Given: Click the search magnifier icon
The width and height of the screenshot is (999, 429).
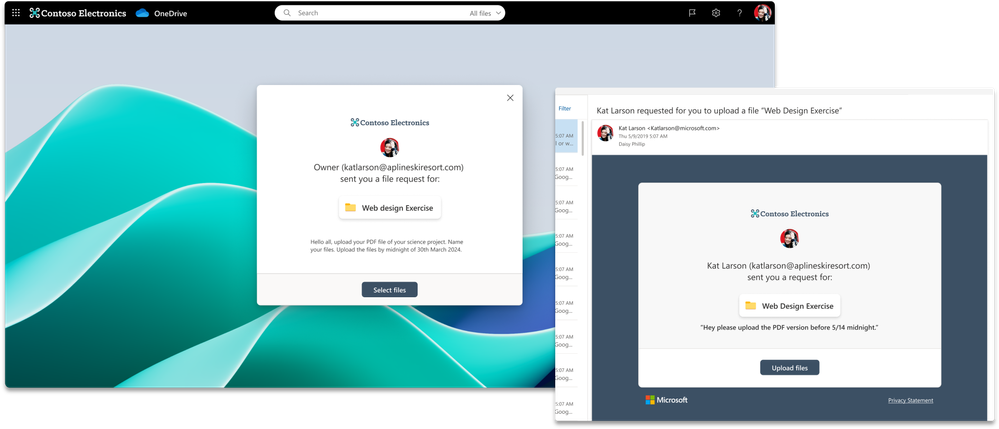Looking at the screenshot, I should (x=287, y=13).
